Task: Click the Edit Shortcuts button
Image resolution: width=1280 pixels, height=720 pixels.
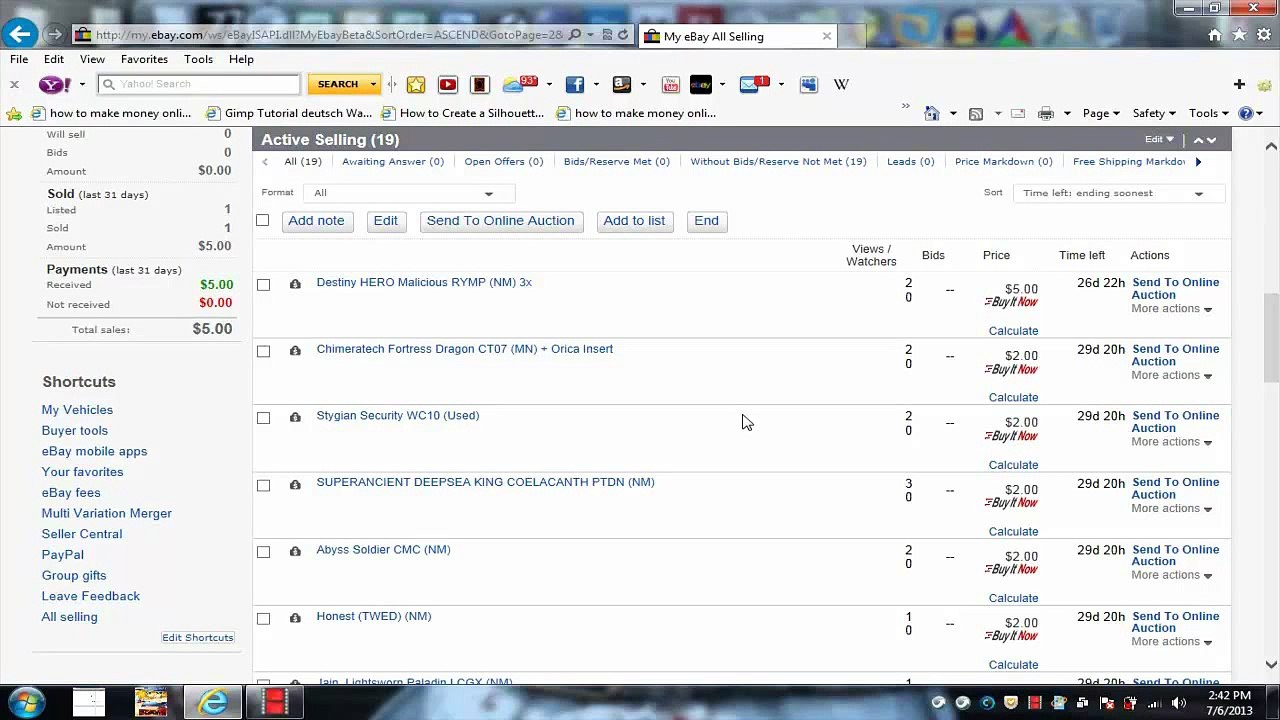Action: 198,638
